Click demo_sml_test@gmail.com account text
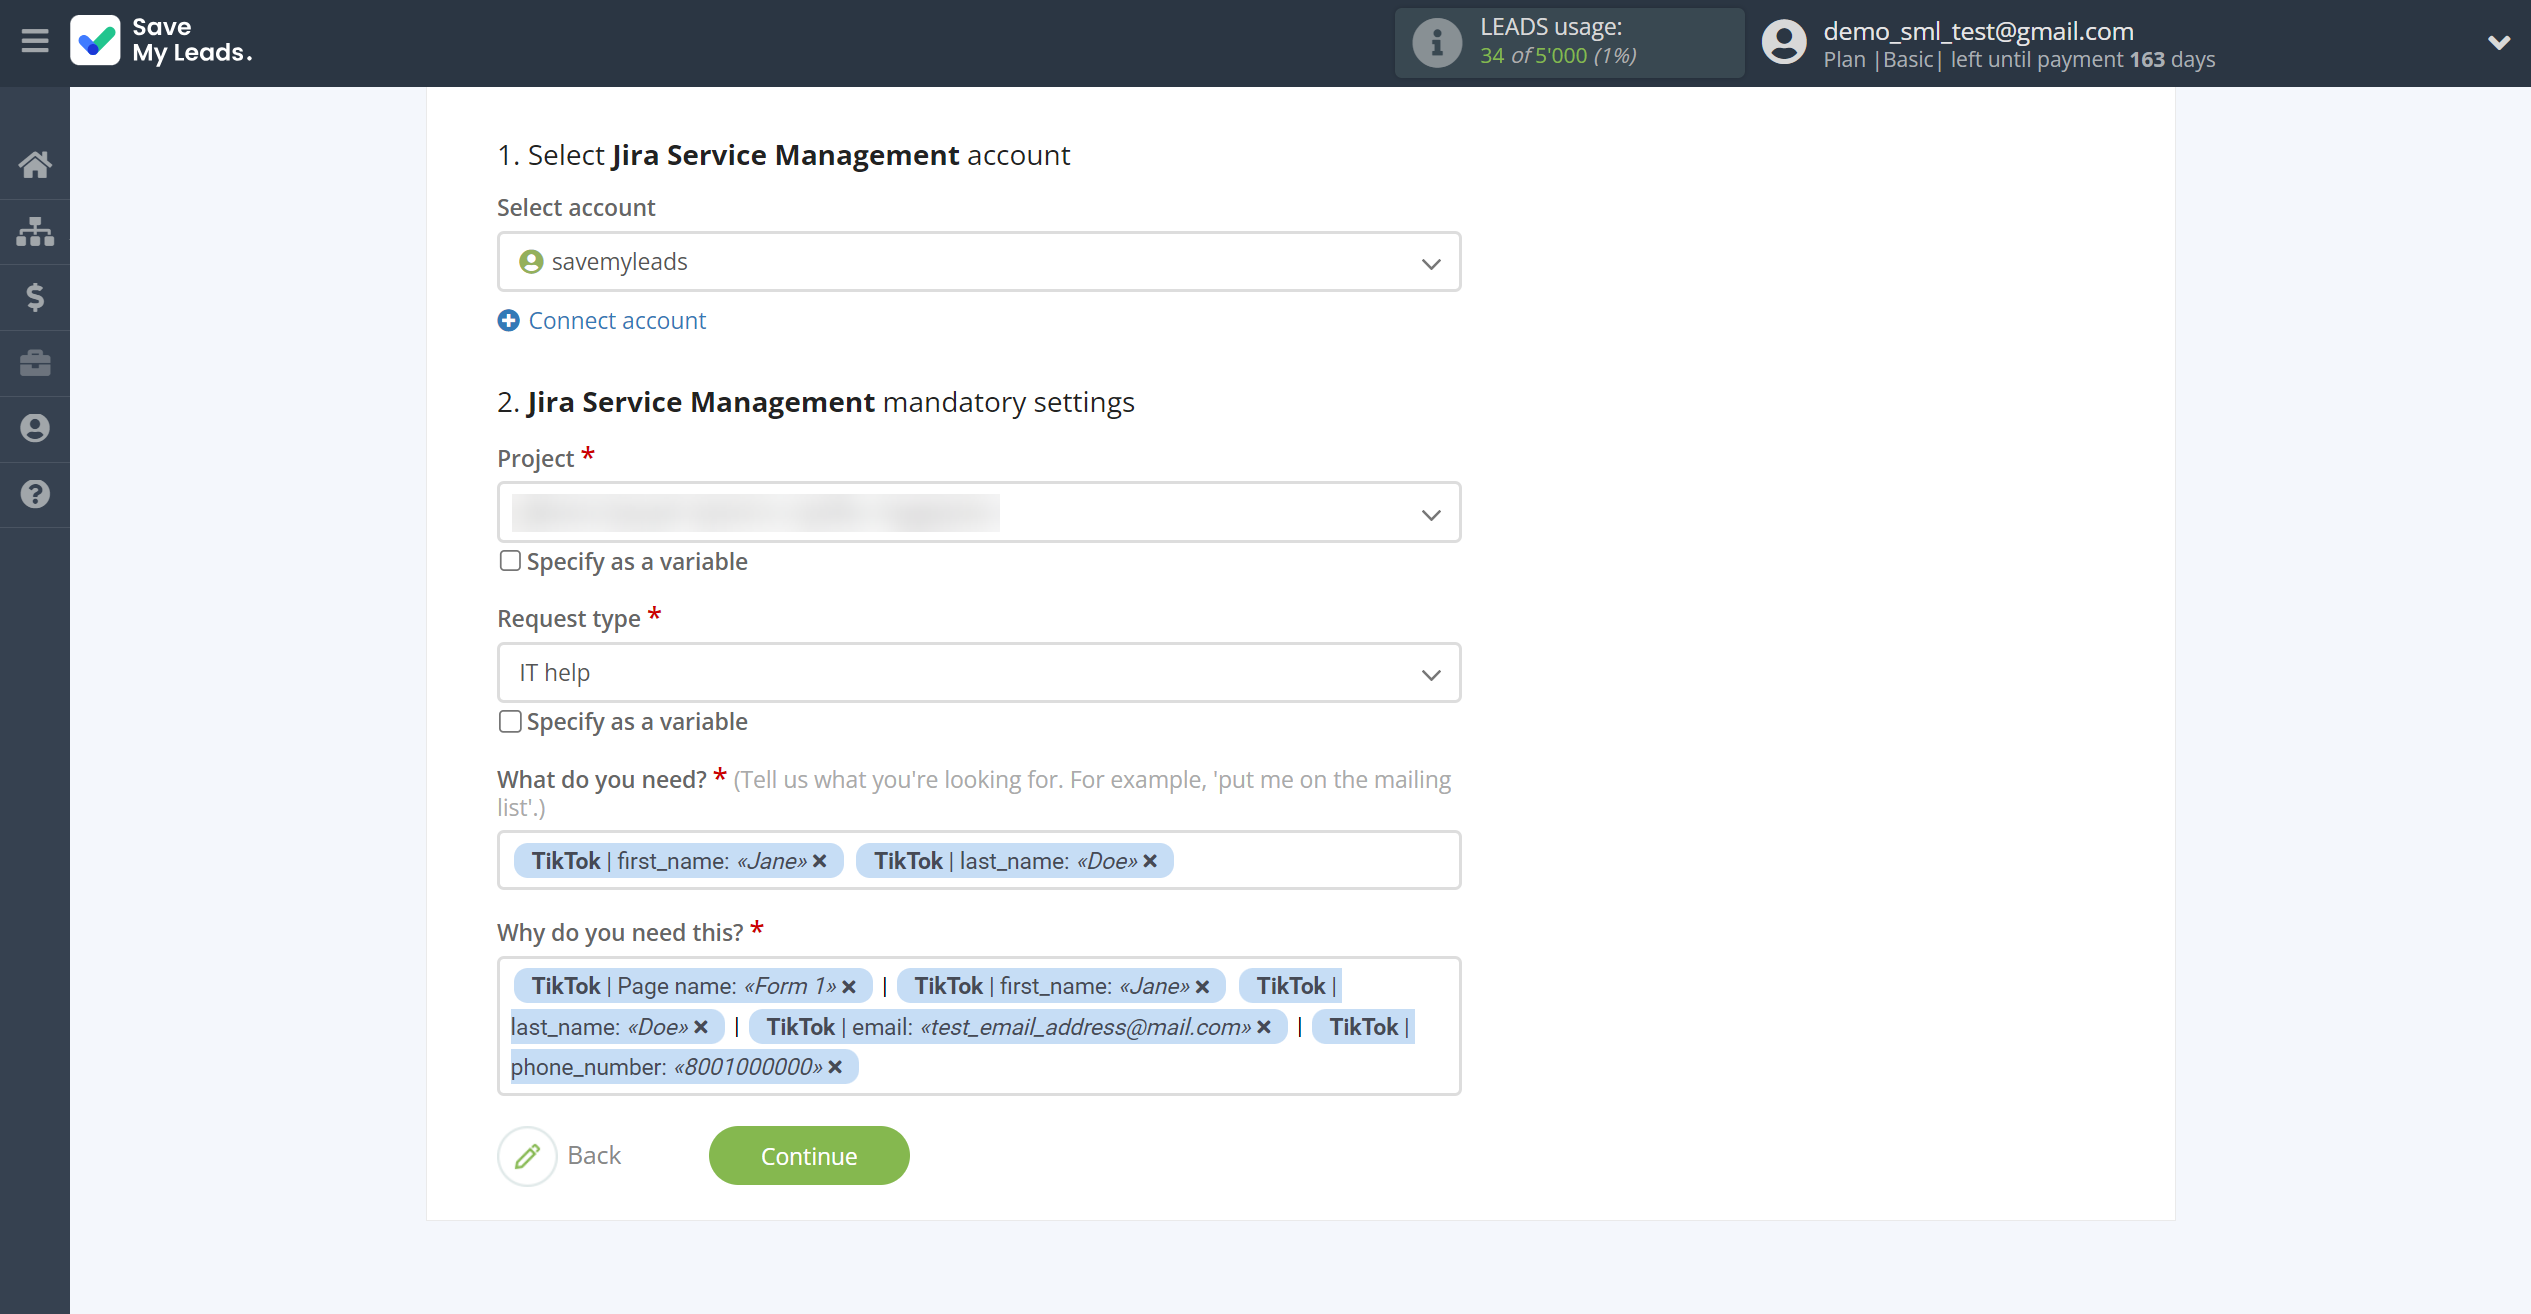Image resolution: width=2531 pixels, height=1314 pixels. pos(1978,31)
